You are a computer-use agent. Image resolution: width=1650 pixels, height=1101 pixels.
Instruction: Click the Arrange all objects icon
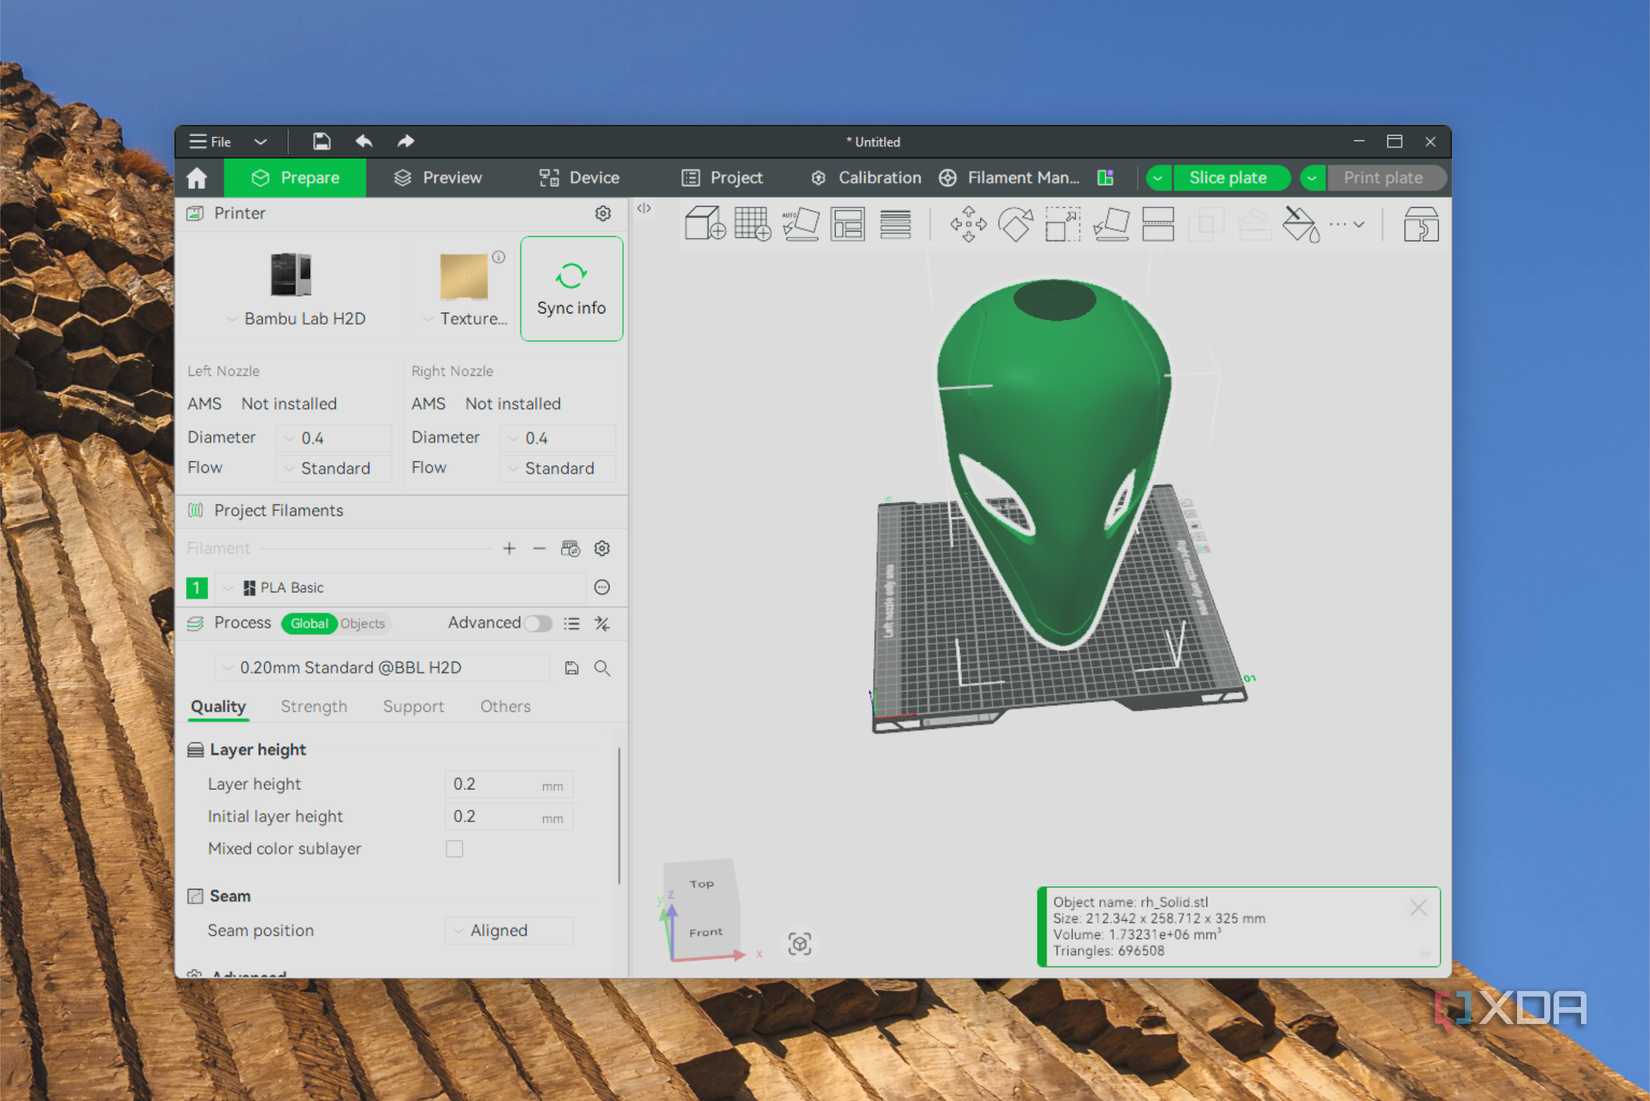(x=848, y=224)
